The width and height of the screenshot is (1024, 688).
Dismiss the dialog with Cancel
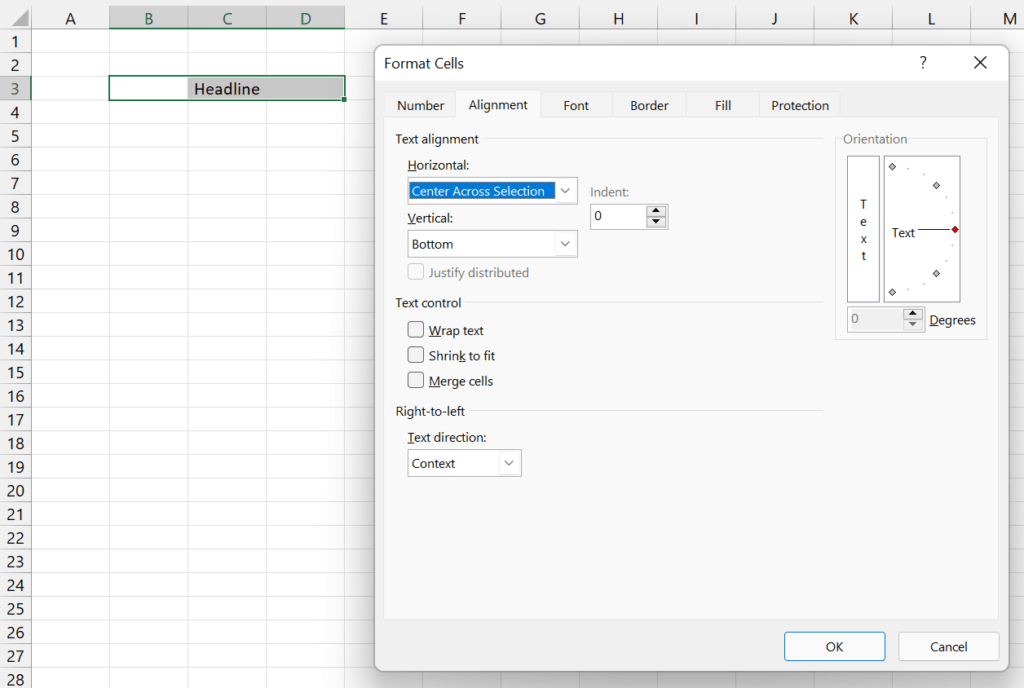948,646
